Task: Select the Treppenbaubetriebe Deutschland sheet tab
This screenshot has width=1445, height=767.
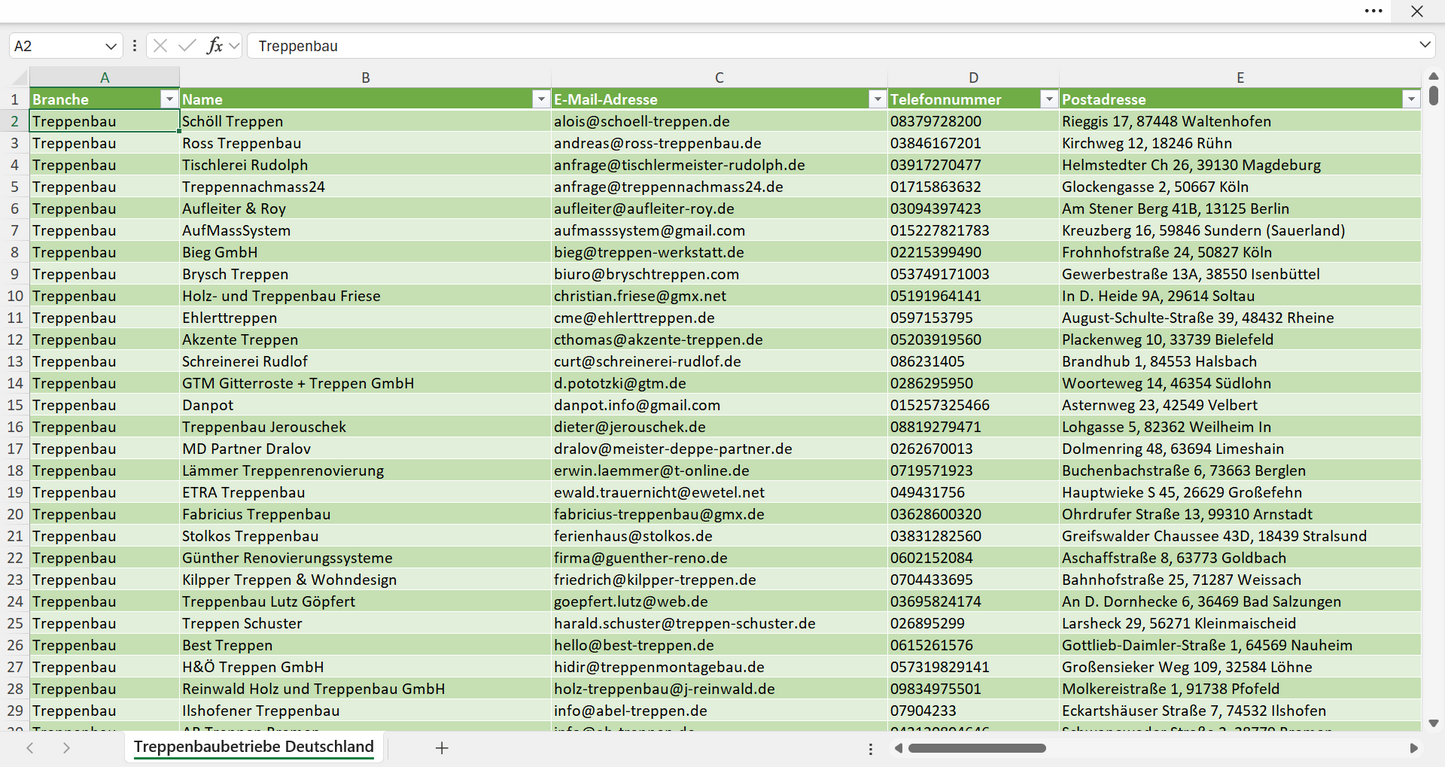Action: coord(254,747)
